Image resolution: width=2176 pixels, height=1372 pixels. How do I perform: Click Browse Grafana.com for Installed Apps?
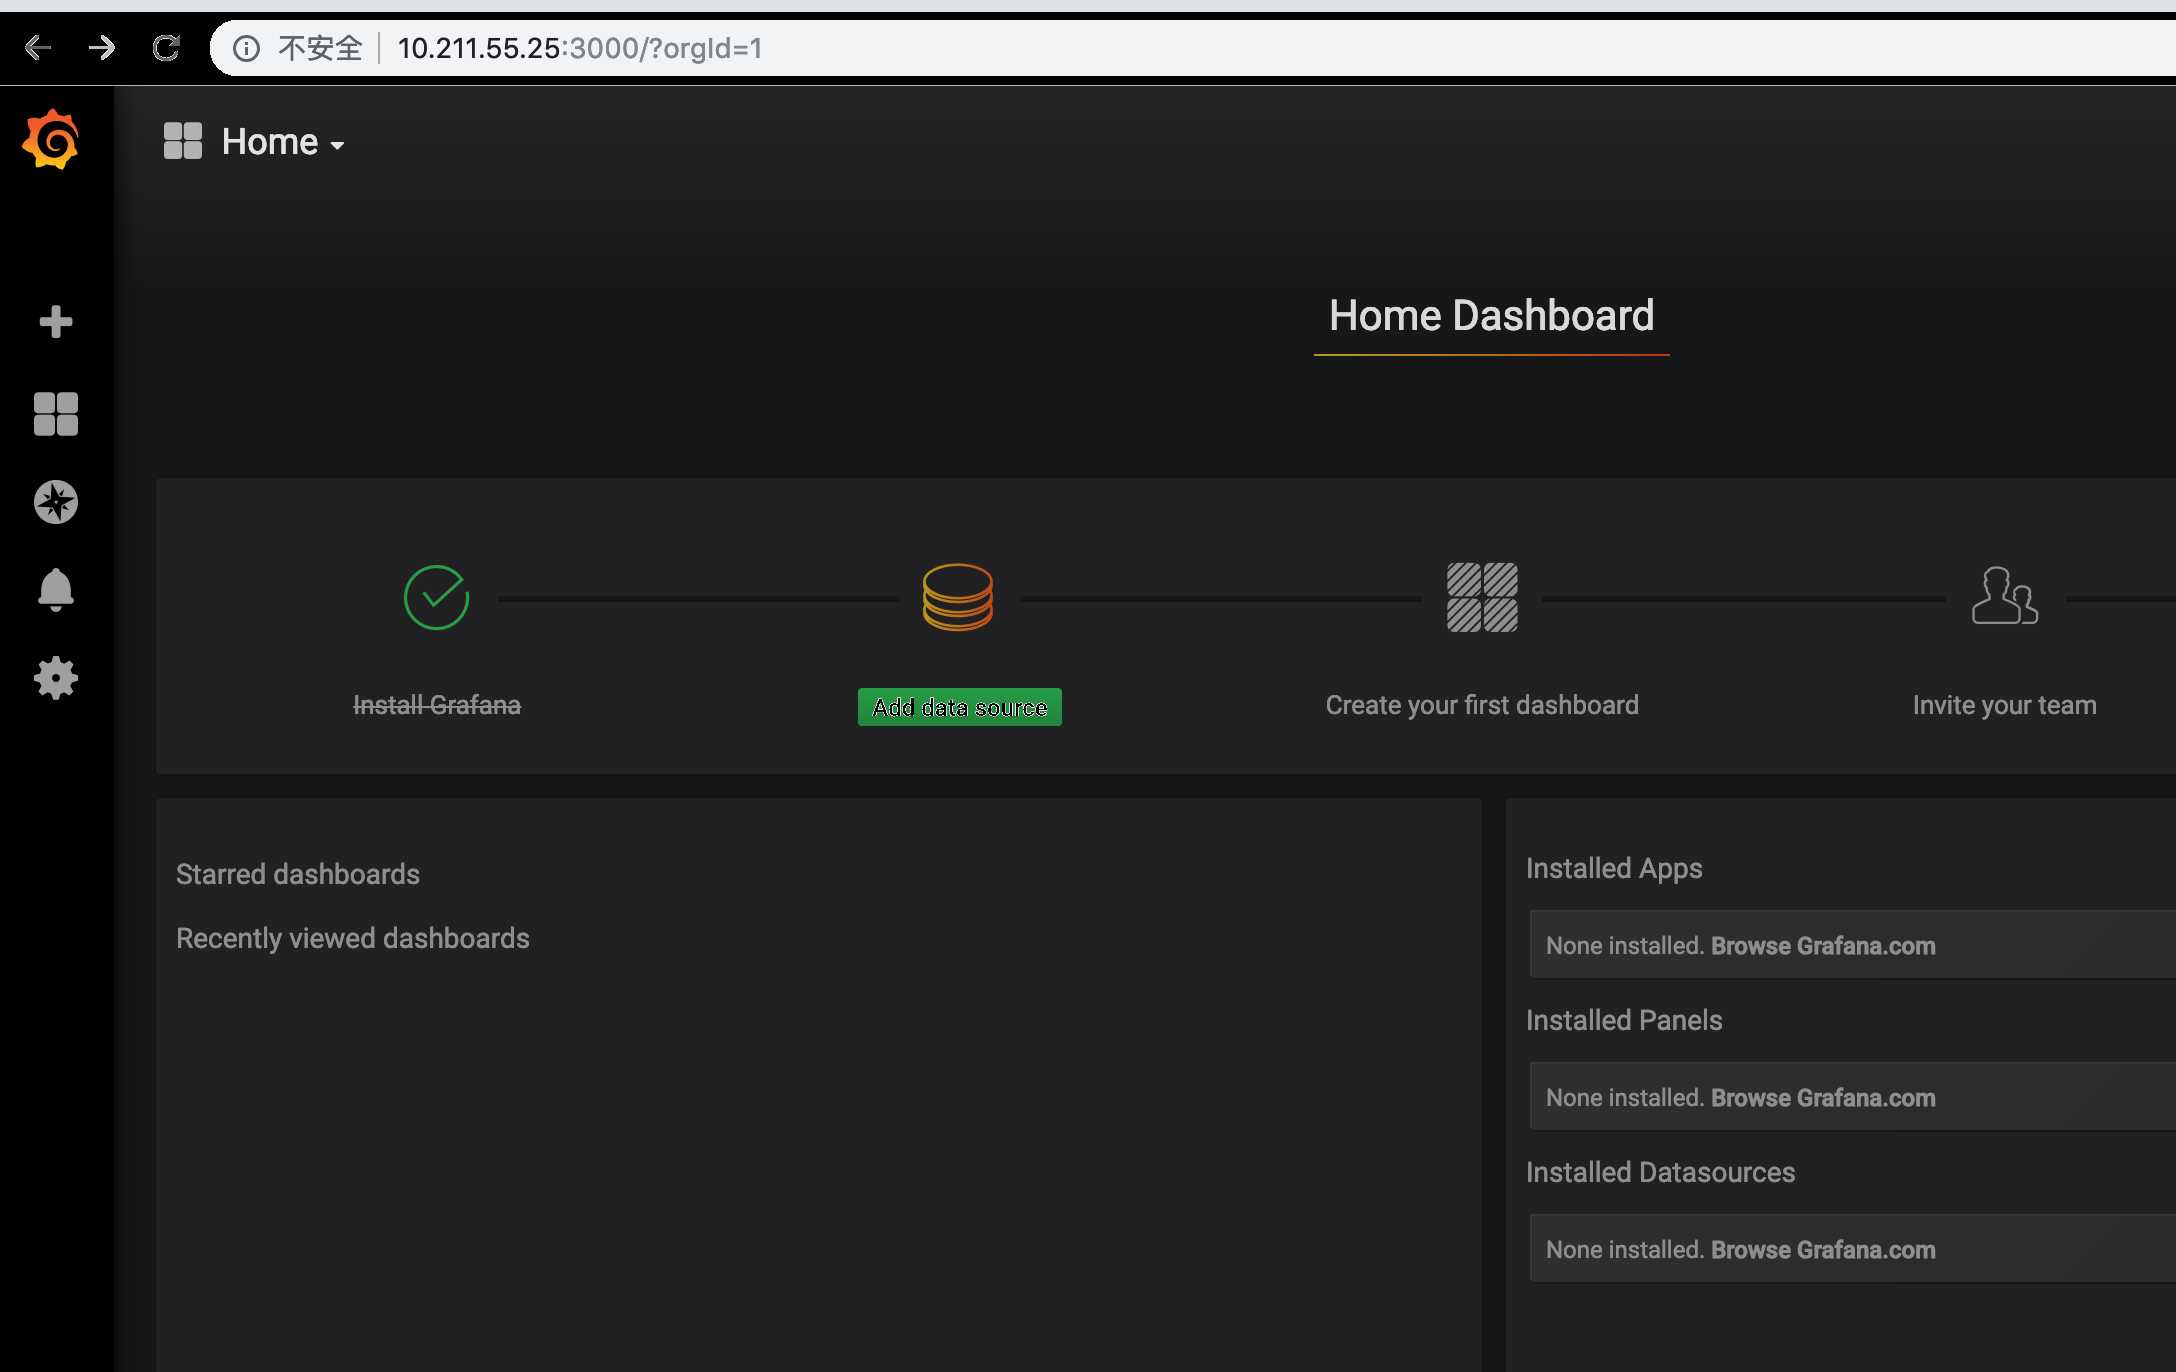(x=1822, y=944)
